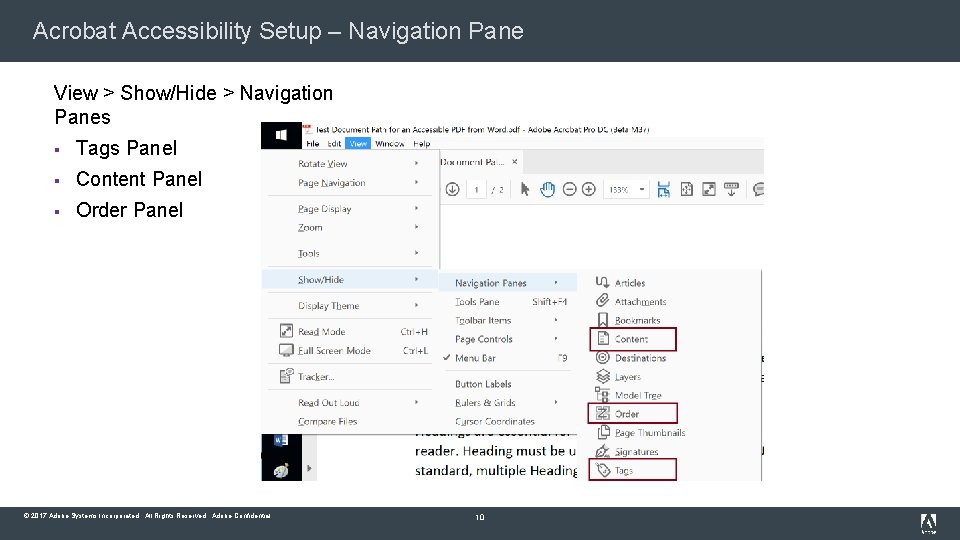This screenshot has width=960, height=540.
Task: Select the Show/Hide menu entry
Action: (x=350, y=279)
